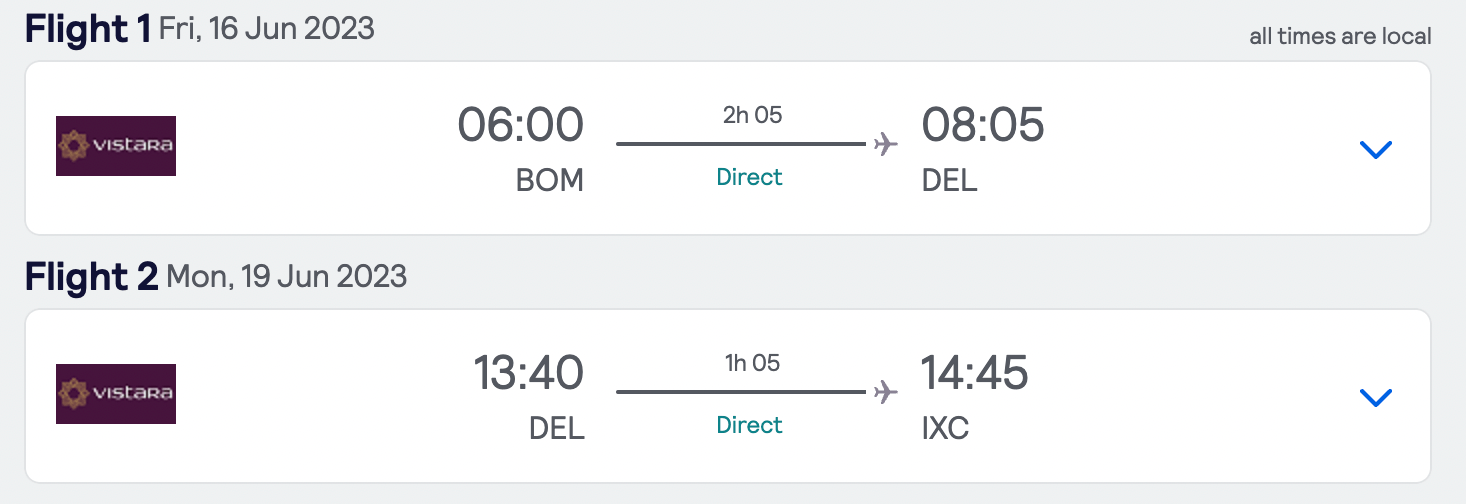Screen dimensions: 1466x504
Task: Click the Direct label under 1h 05
Action: (x=749, y=426)
